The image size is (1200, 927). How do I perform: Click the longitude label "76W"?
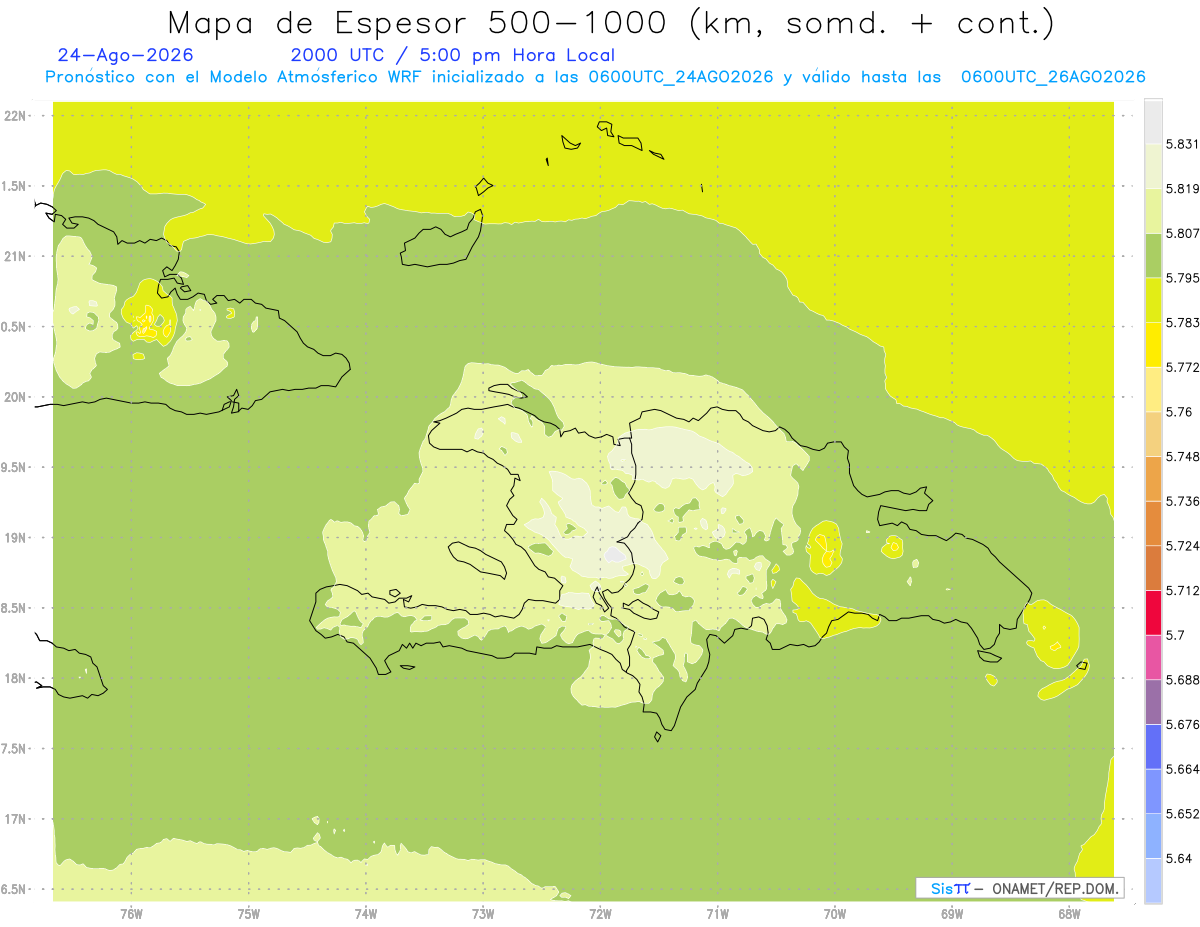(131, 913)
